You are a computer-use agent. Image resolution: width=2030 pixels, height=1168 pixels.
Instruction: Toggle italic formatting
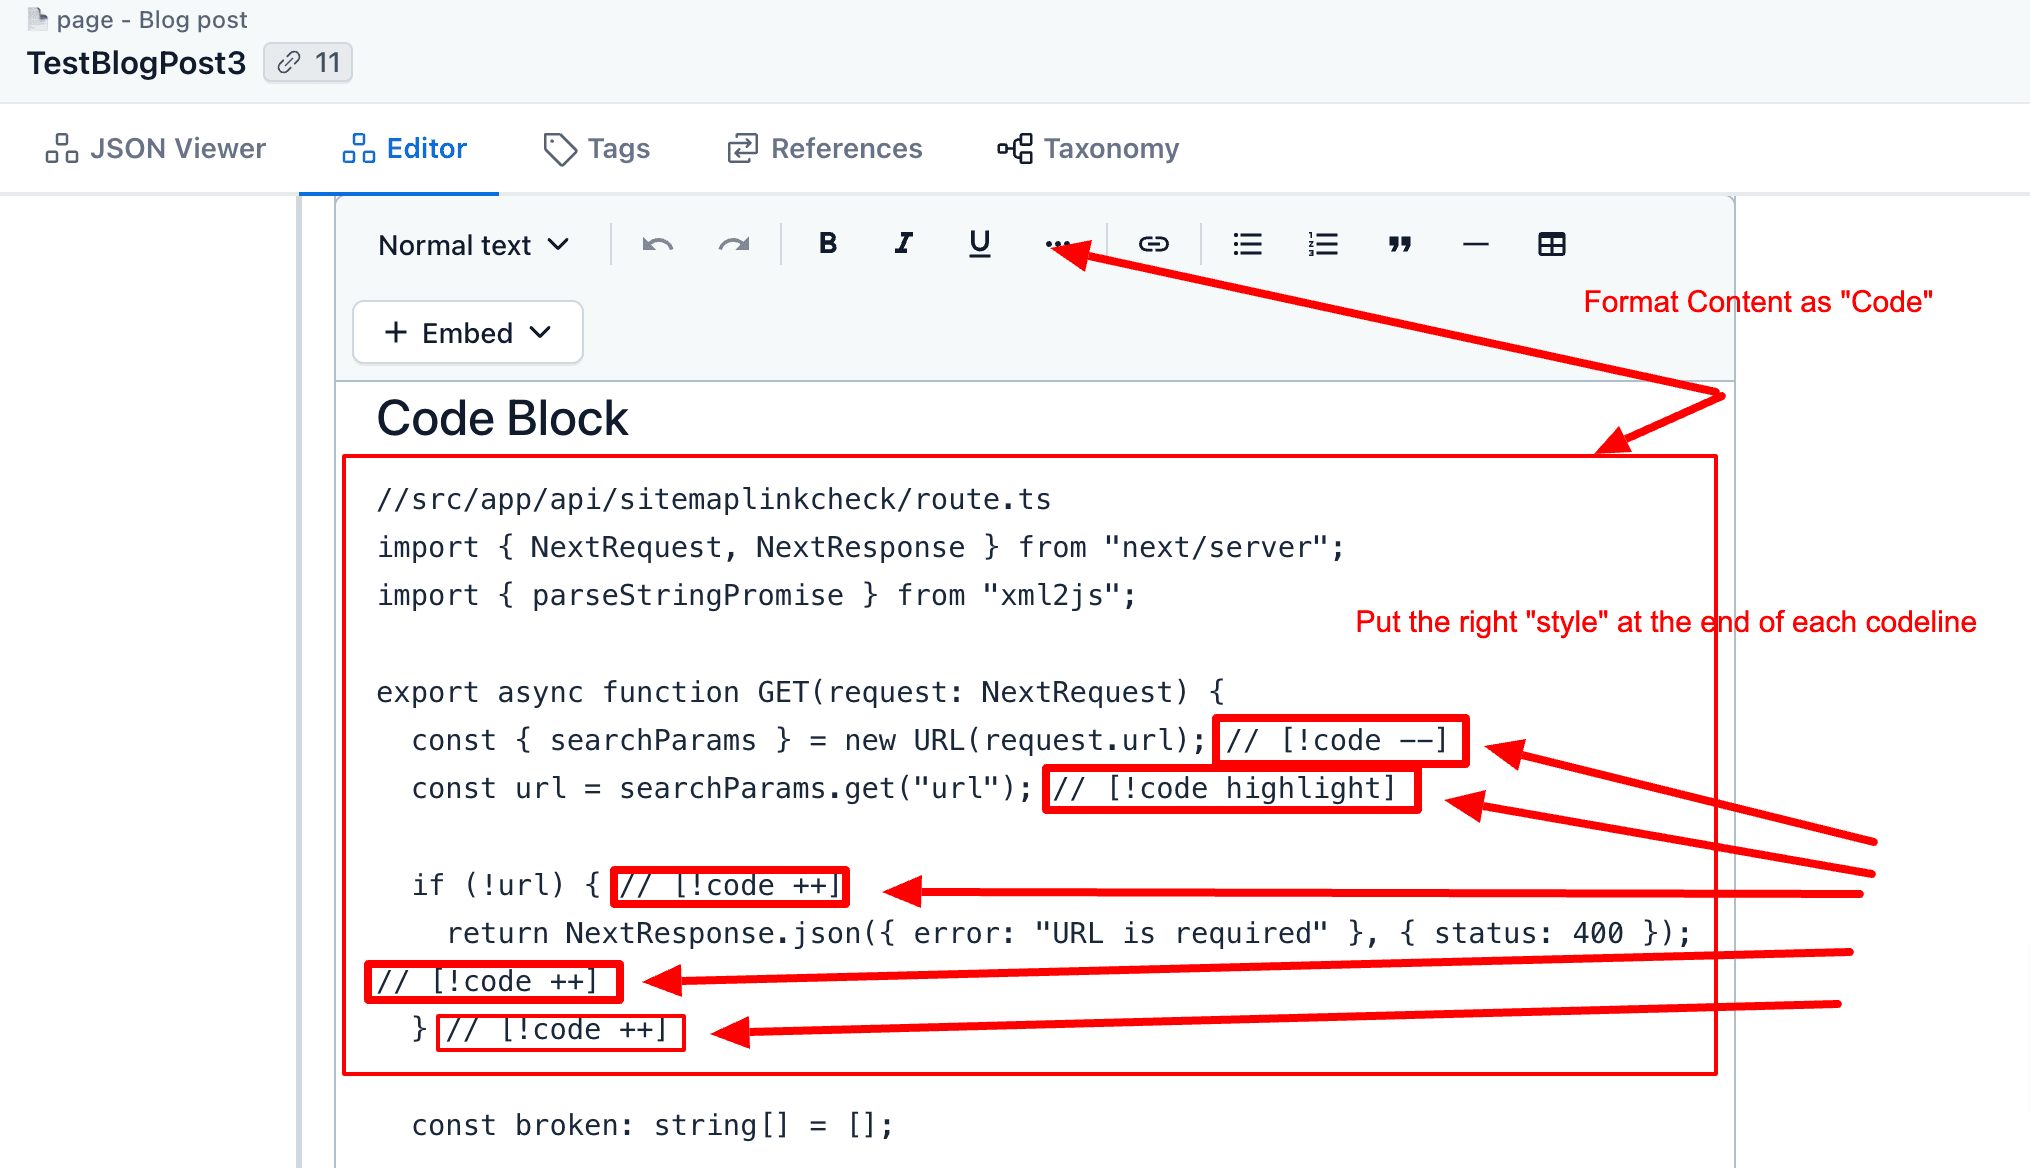click(903, 244)
